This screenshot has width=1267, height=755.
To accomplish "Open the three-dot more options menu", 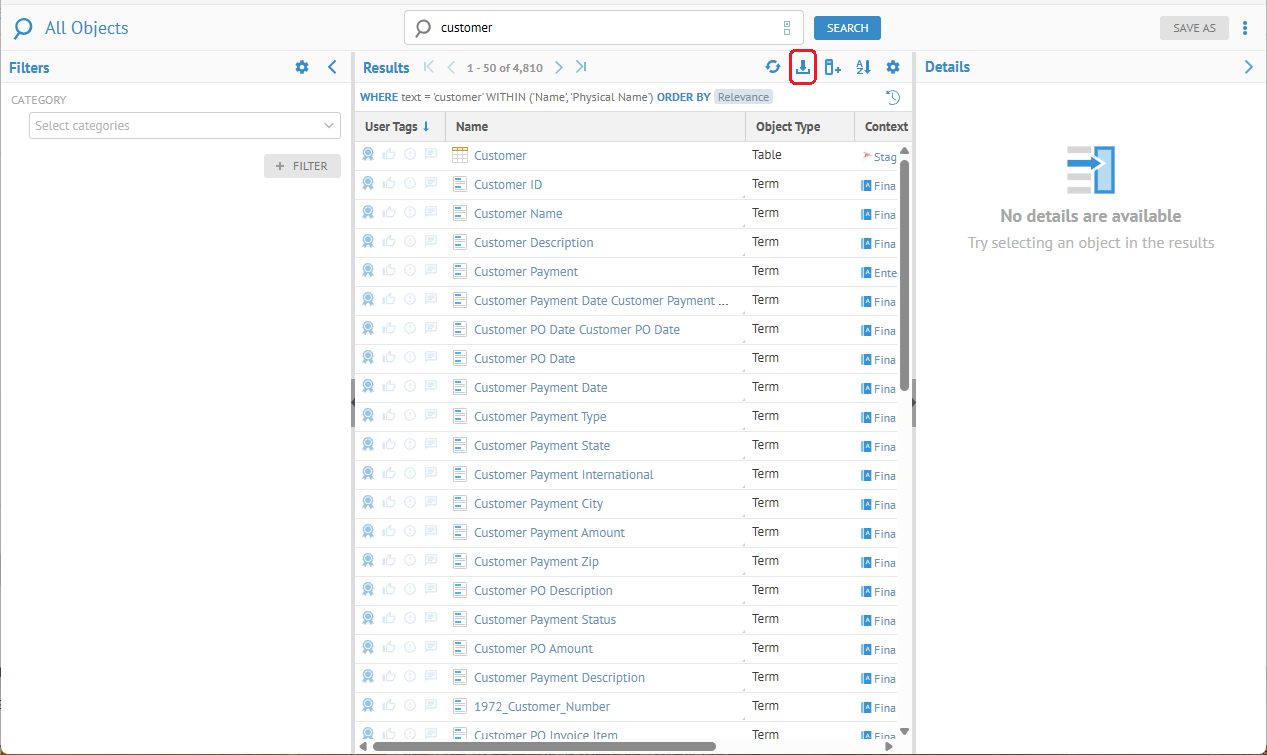I will coord(1245,28).
